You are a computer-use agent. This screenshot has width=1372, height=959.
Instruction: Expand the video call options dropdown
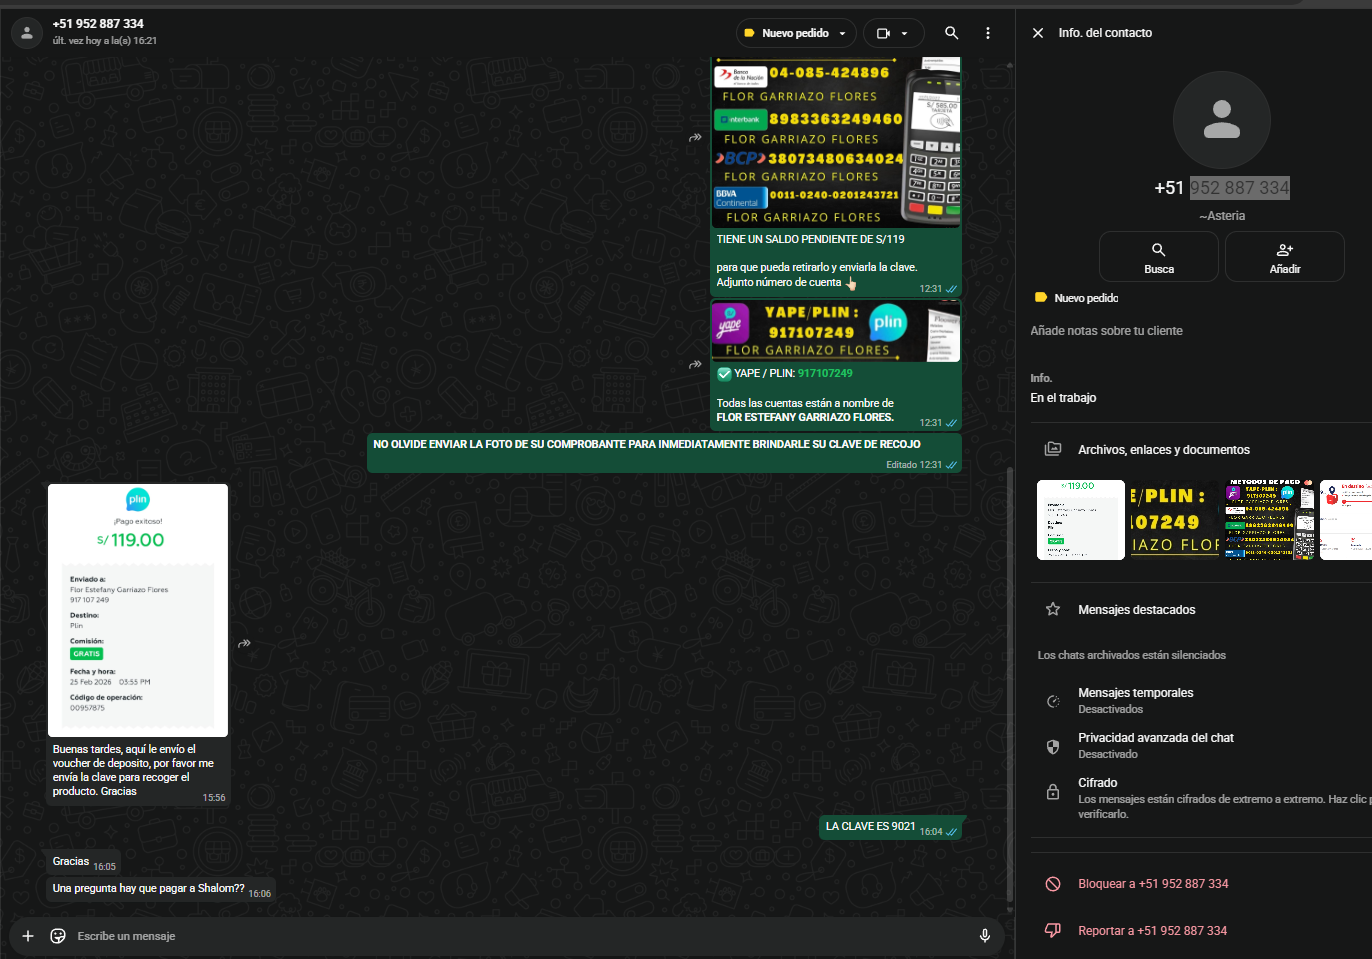pyautogui.click(x=893, y=33)
